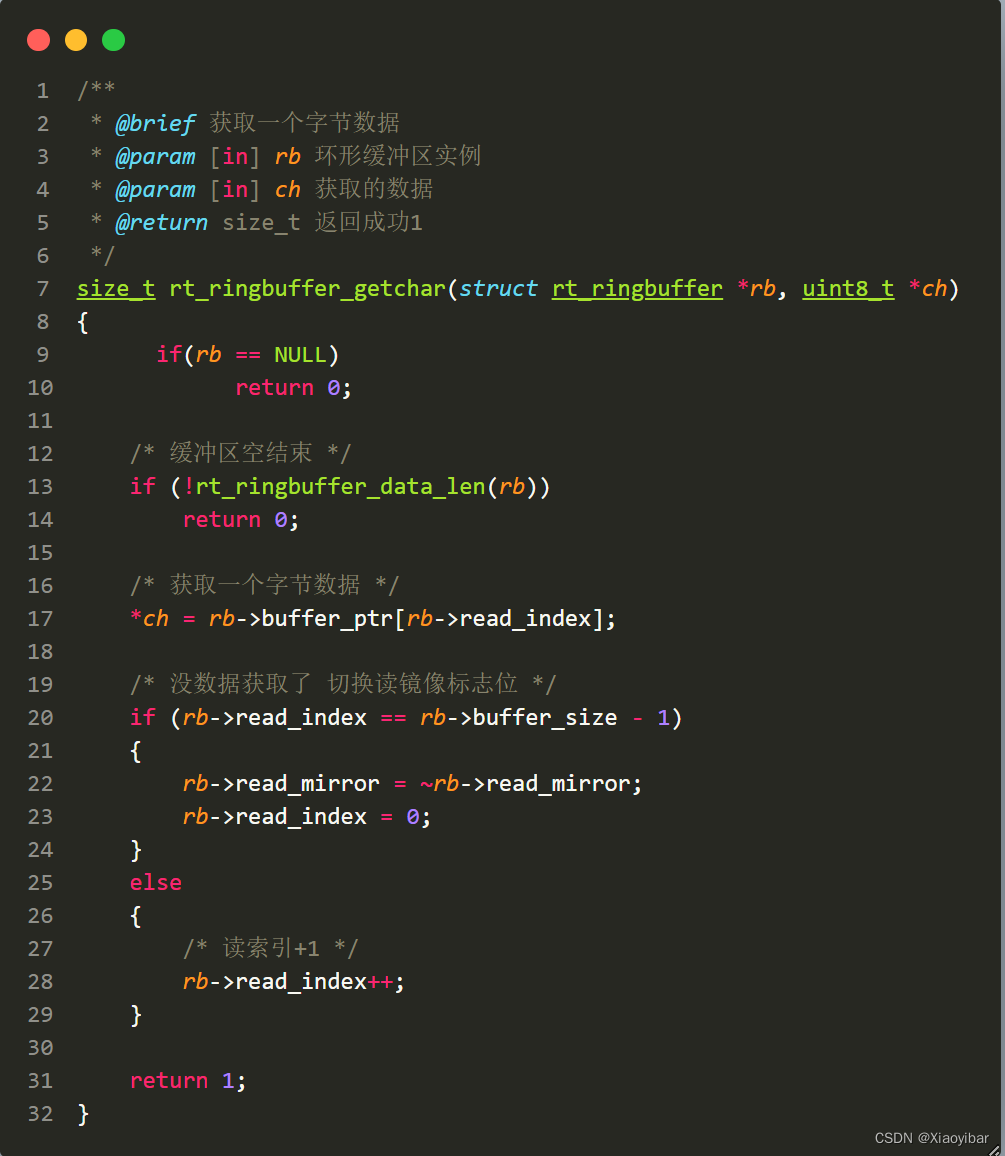
Task: Click the green traffic light button
Action: (x=113, y=40)
